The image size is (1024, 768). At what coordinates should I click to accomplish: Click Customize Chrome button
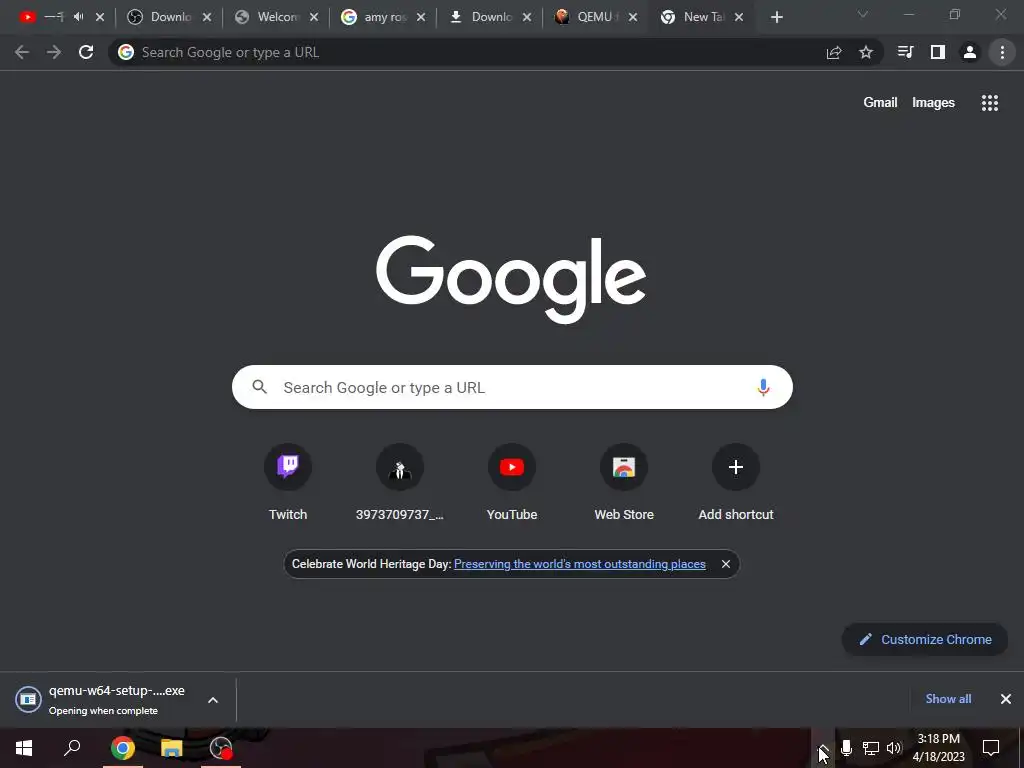click(x=925, y=639)
